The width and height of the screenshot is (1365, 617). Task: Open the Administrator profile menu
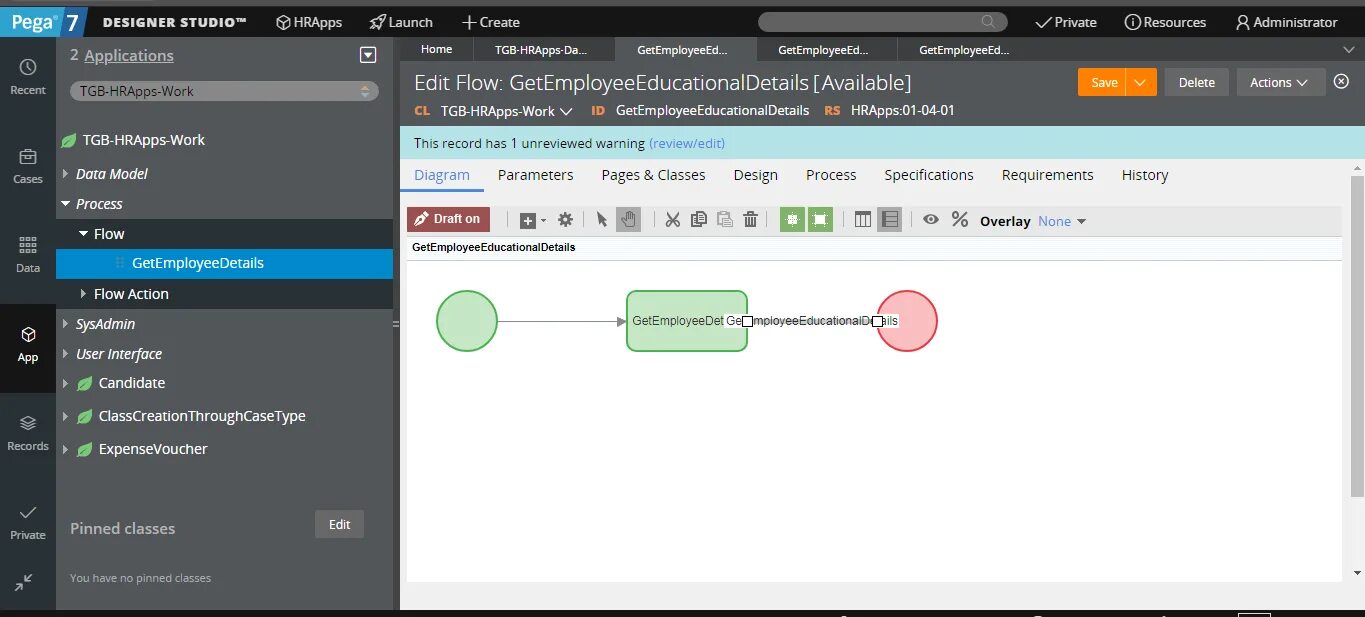(x=1286, y=22)
